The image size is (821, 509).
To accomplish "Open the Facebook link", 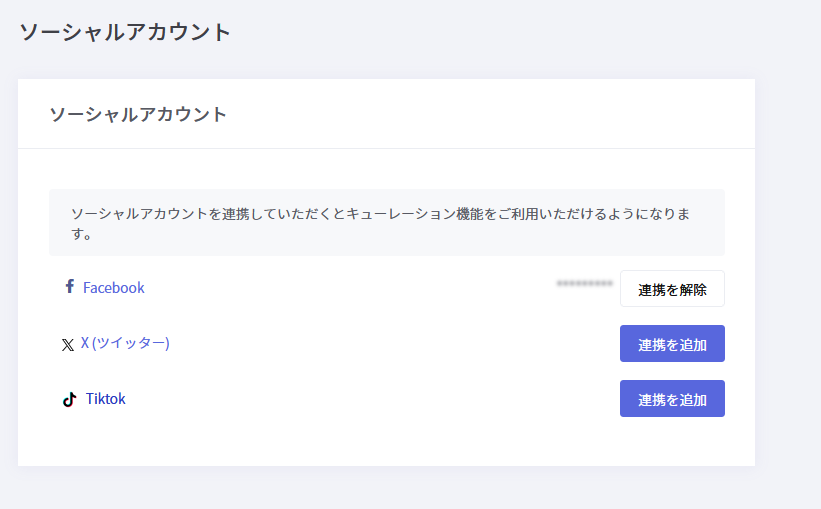I will coord(113,288).
